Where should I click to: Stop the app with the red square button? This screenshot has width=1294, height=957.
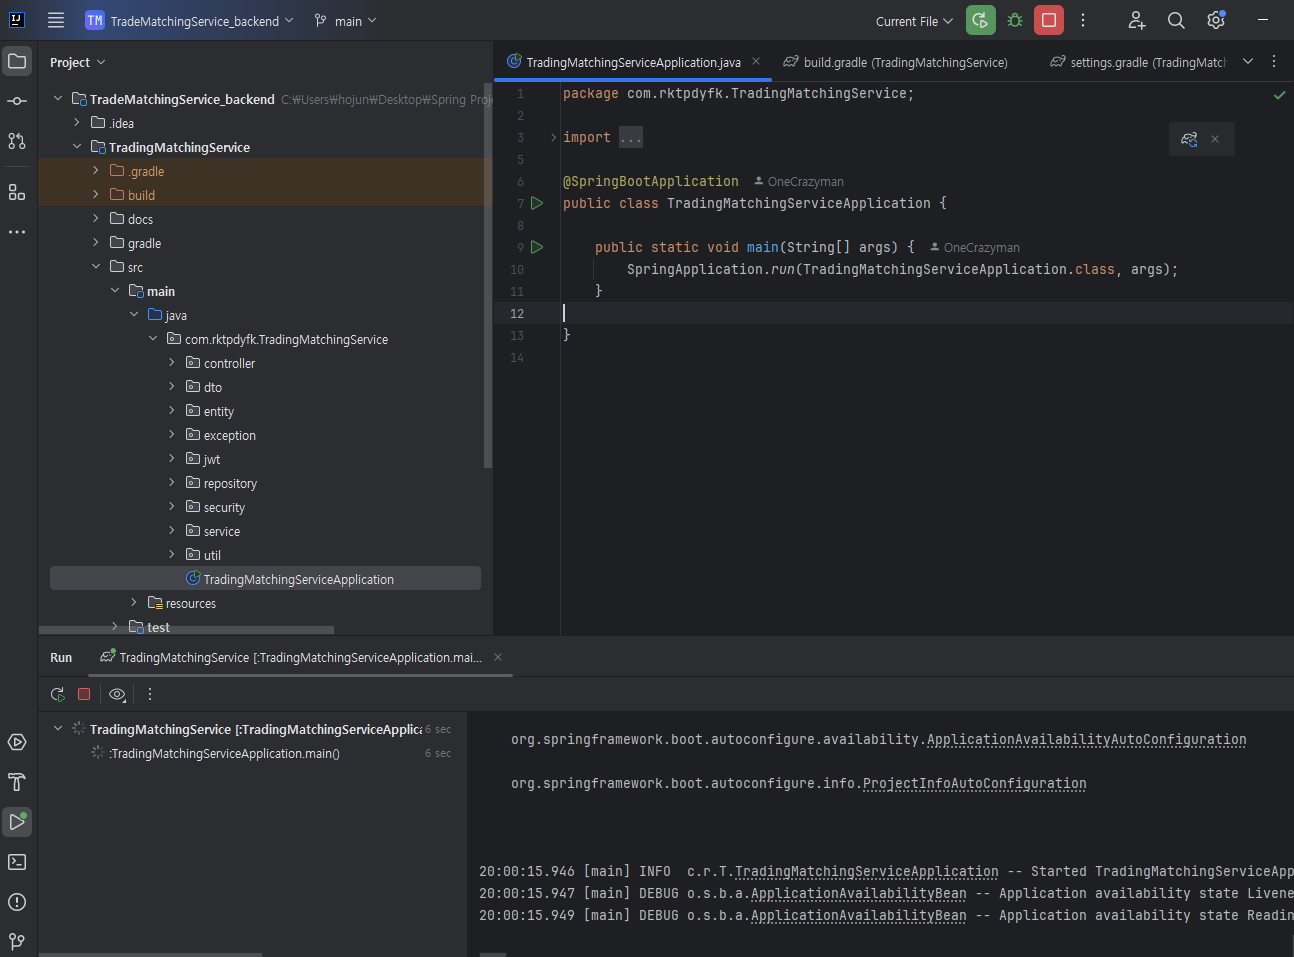(x=1048, y=20)
